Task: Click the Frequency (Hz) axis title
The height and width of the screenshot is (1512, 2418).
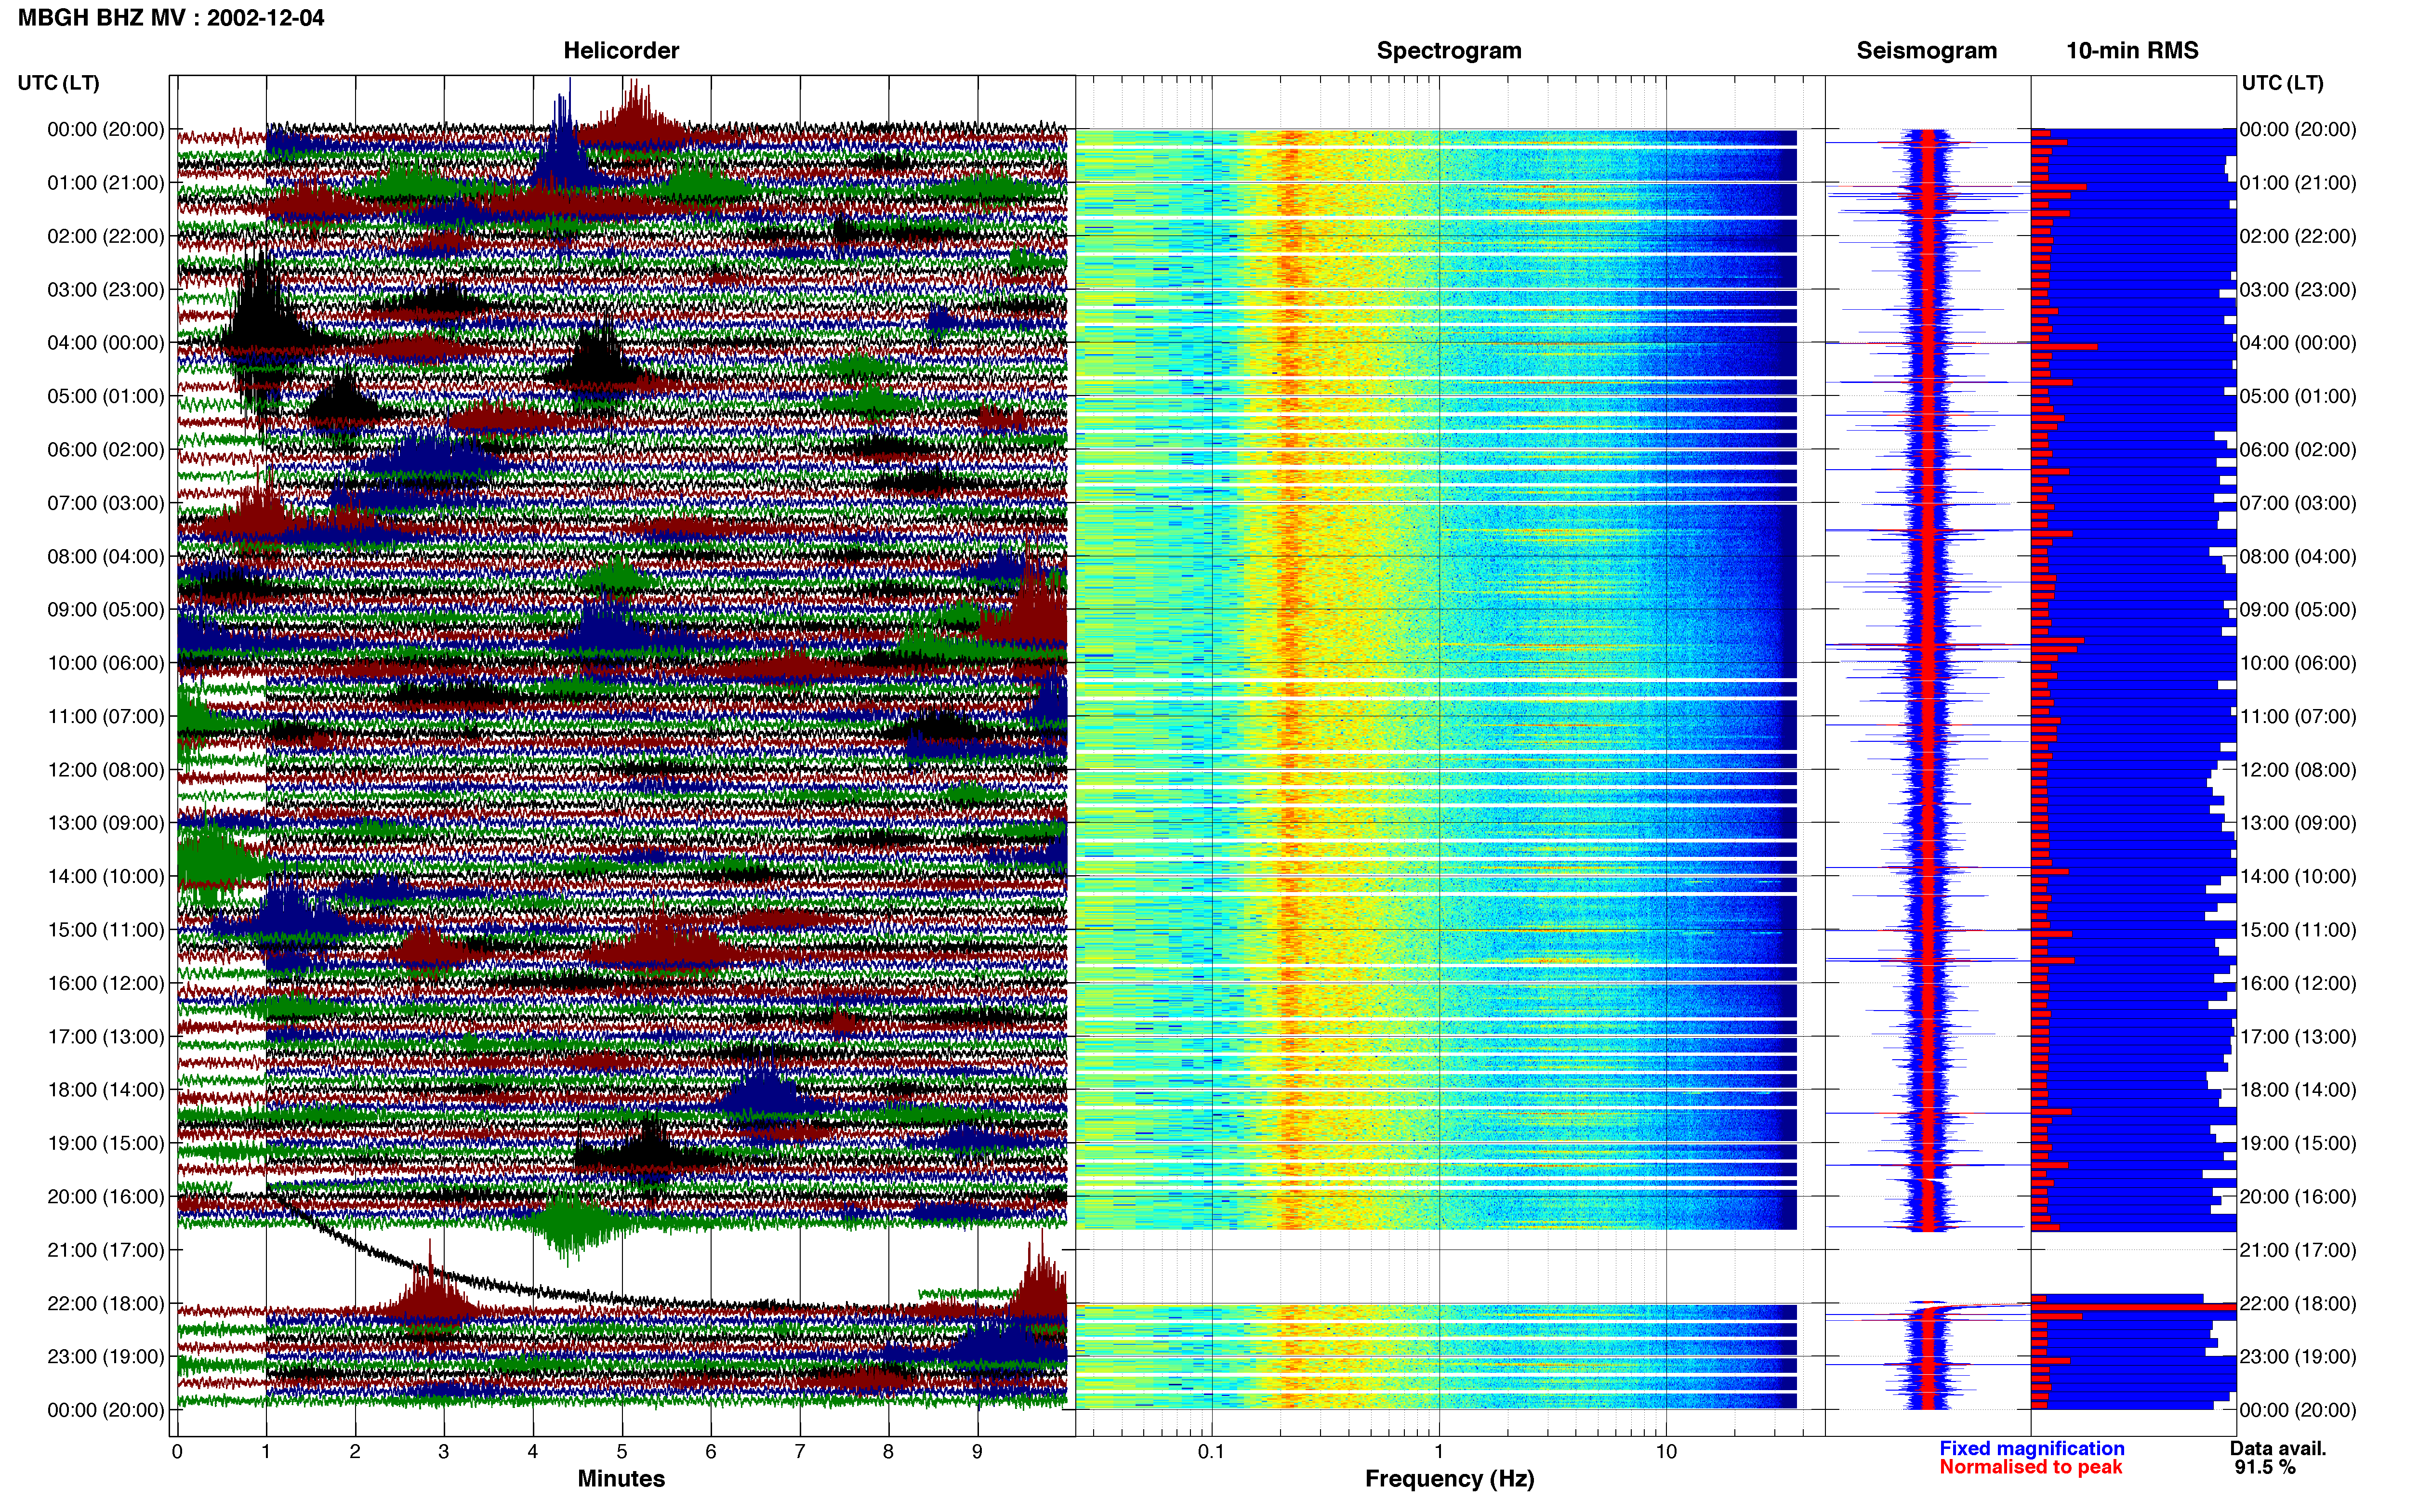Action: point(1449,1479)
